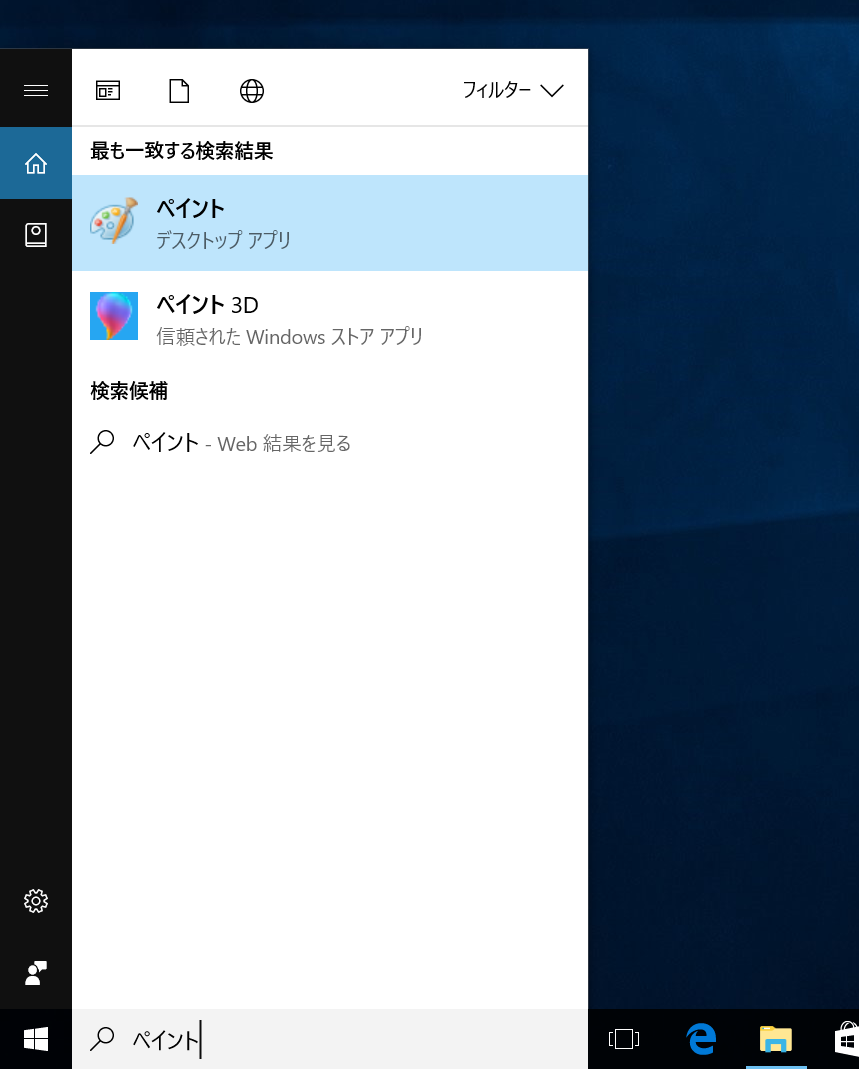The image size is (859, 1069).
Task: Expand the hamburger menu at top left
Action: coord(35,90)
